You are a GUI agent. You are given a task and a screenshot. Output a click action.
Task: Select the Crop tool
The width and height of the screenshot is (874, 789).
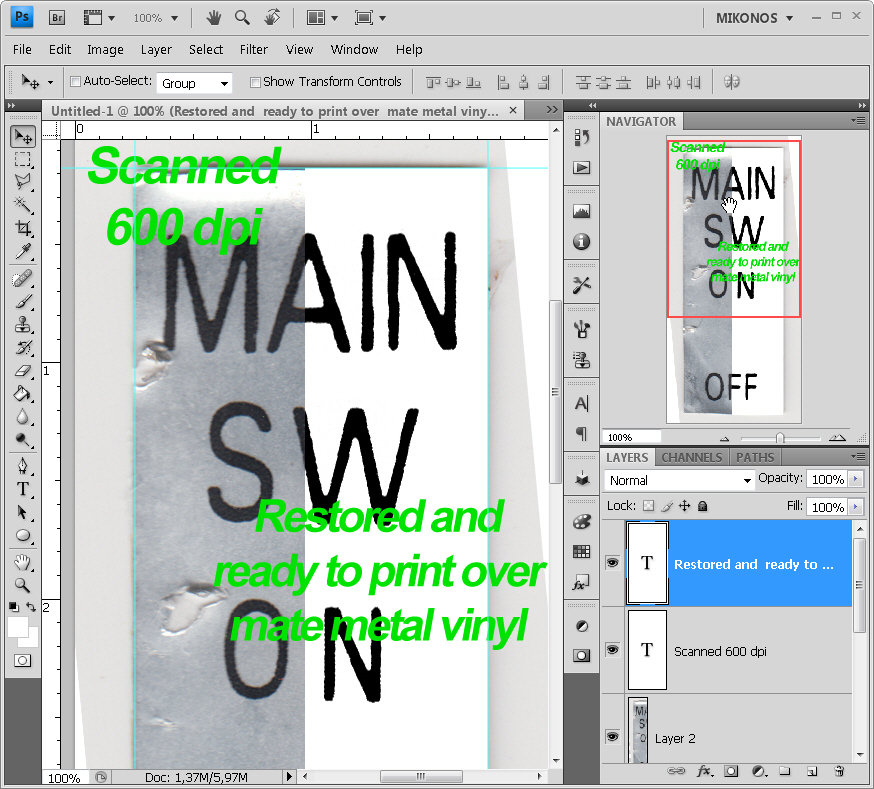(22, 228)
